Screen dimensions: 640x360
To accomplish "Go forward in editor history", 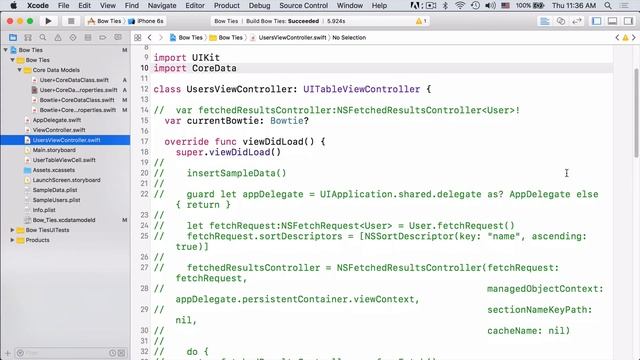I will click(160, 38).
